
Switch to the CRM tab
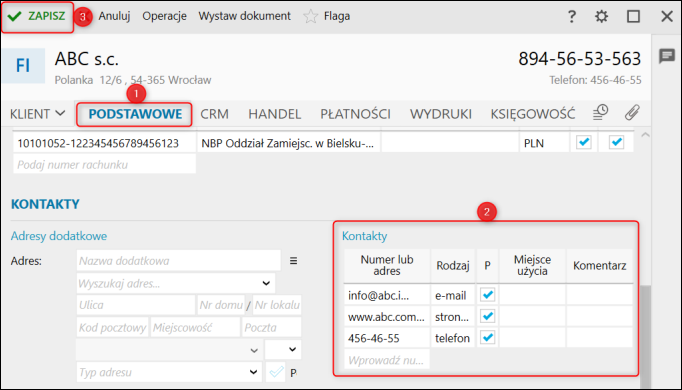(214, 114)
